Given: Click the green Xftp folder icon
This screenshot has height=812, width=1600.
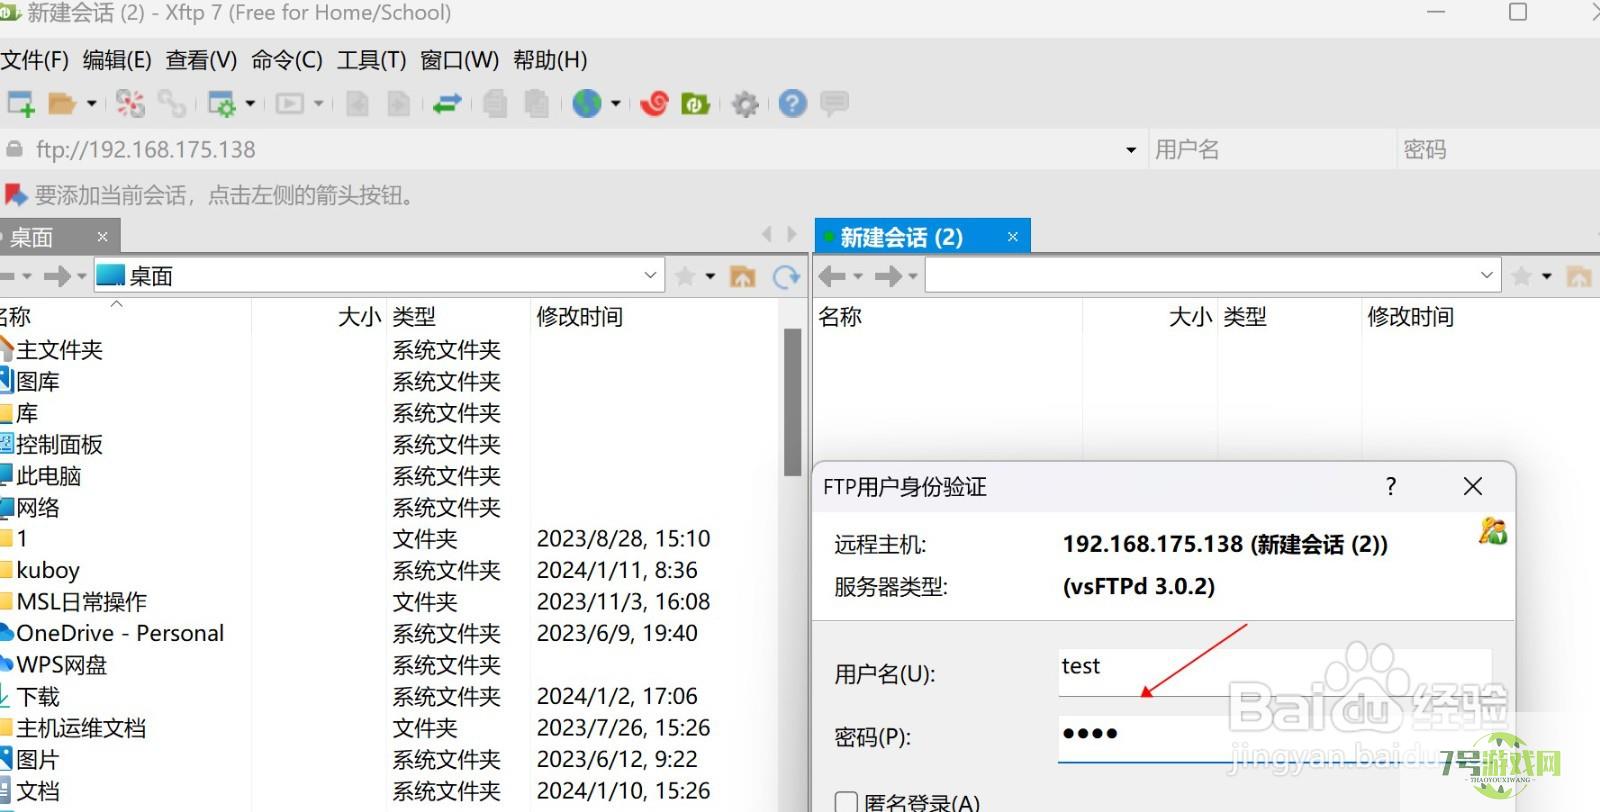Looking at the screenshot, I should [695, 103].
